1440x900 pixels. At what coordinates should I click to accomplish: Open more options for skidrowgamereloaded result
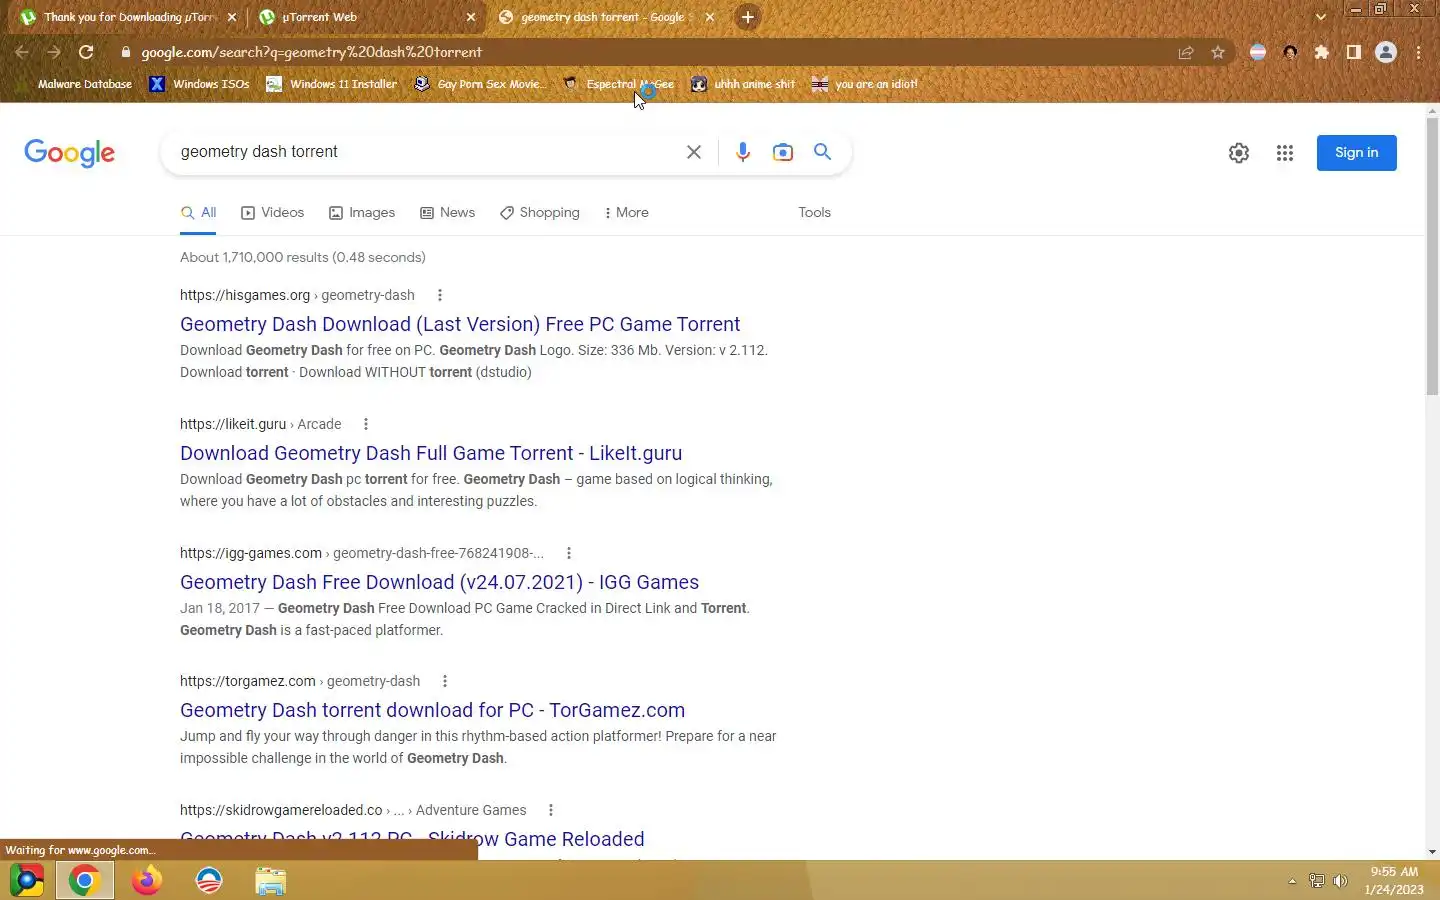(x=550, y=810)
